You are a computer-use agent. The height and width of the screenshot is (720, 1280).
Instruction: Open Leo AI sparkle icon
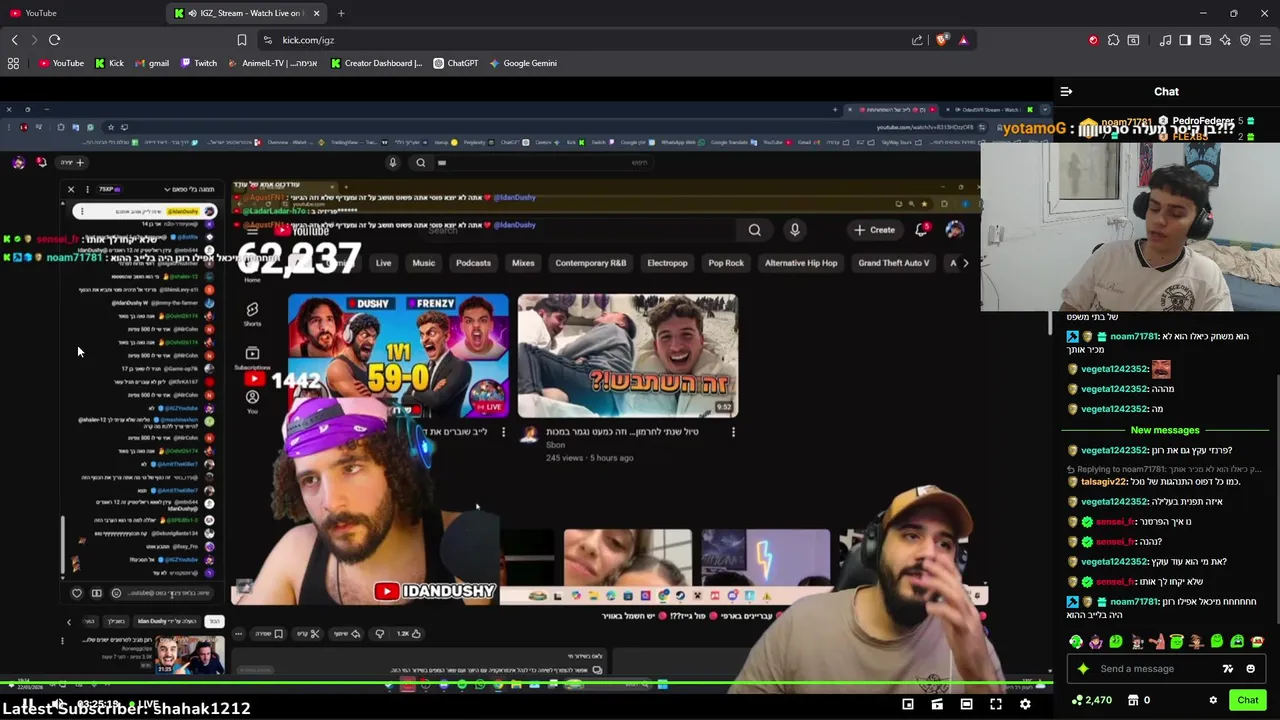pyautogui.click(x=1225, y=40)
